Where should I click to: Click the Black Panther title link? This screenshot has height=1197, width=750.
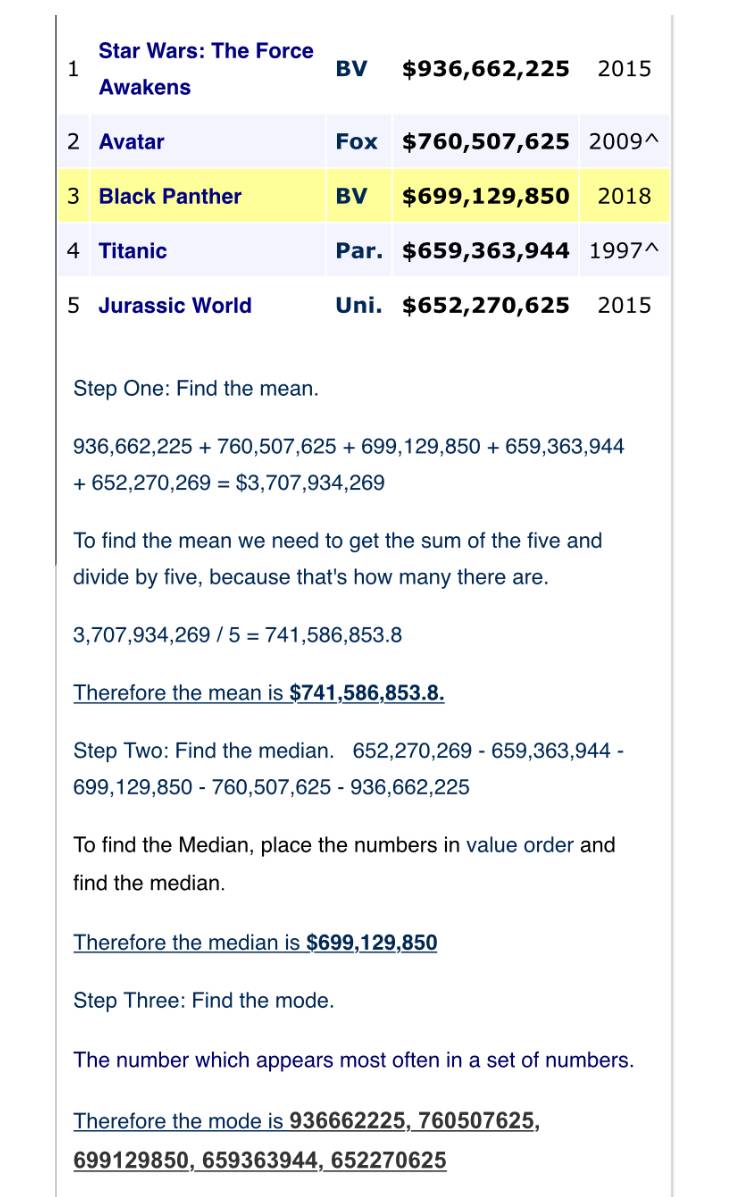[x=170, y=196]
